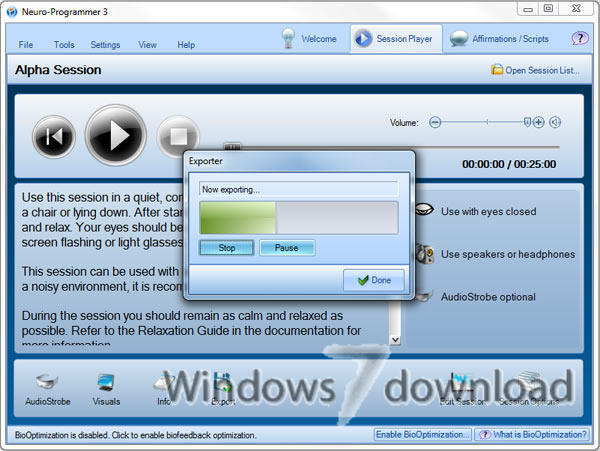Image resolution: width=600 pixels, height=451 pixels.
Task: Open the View menu
Action: click(x=147, y=45)
